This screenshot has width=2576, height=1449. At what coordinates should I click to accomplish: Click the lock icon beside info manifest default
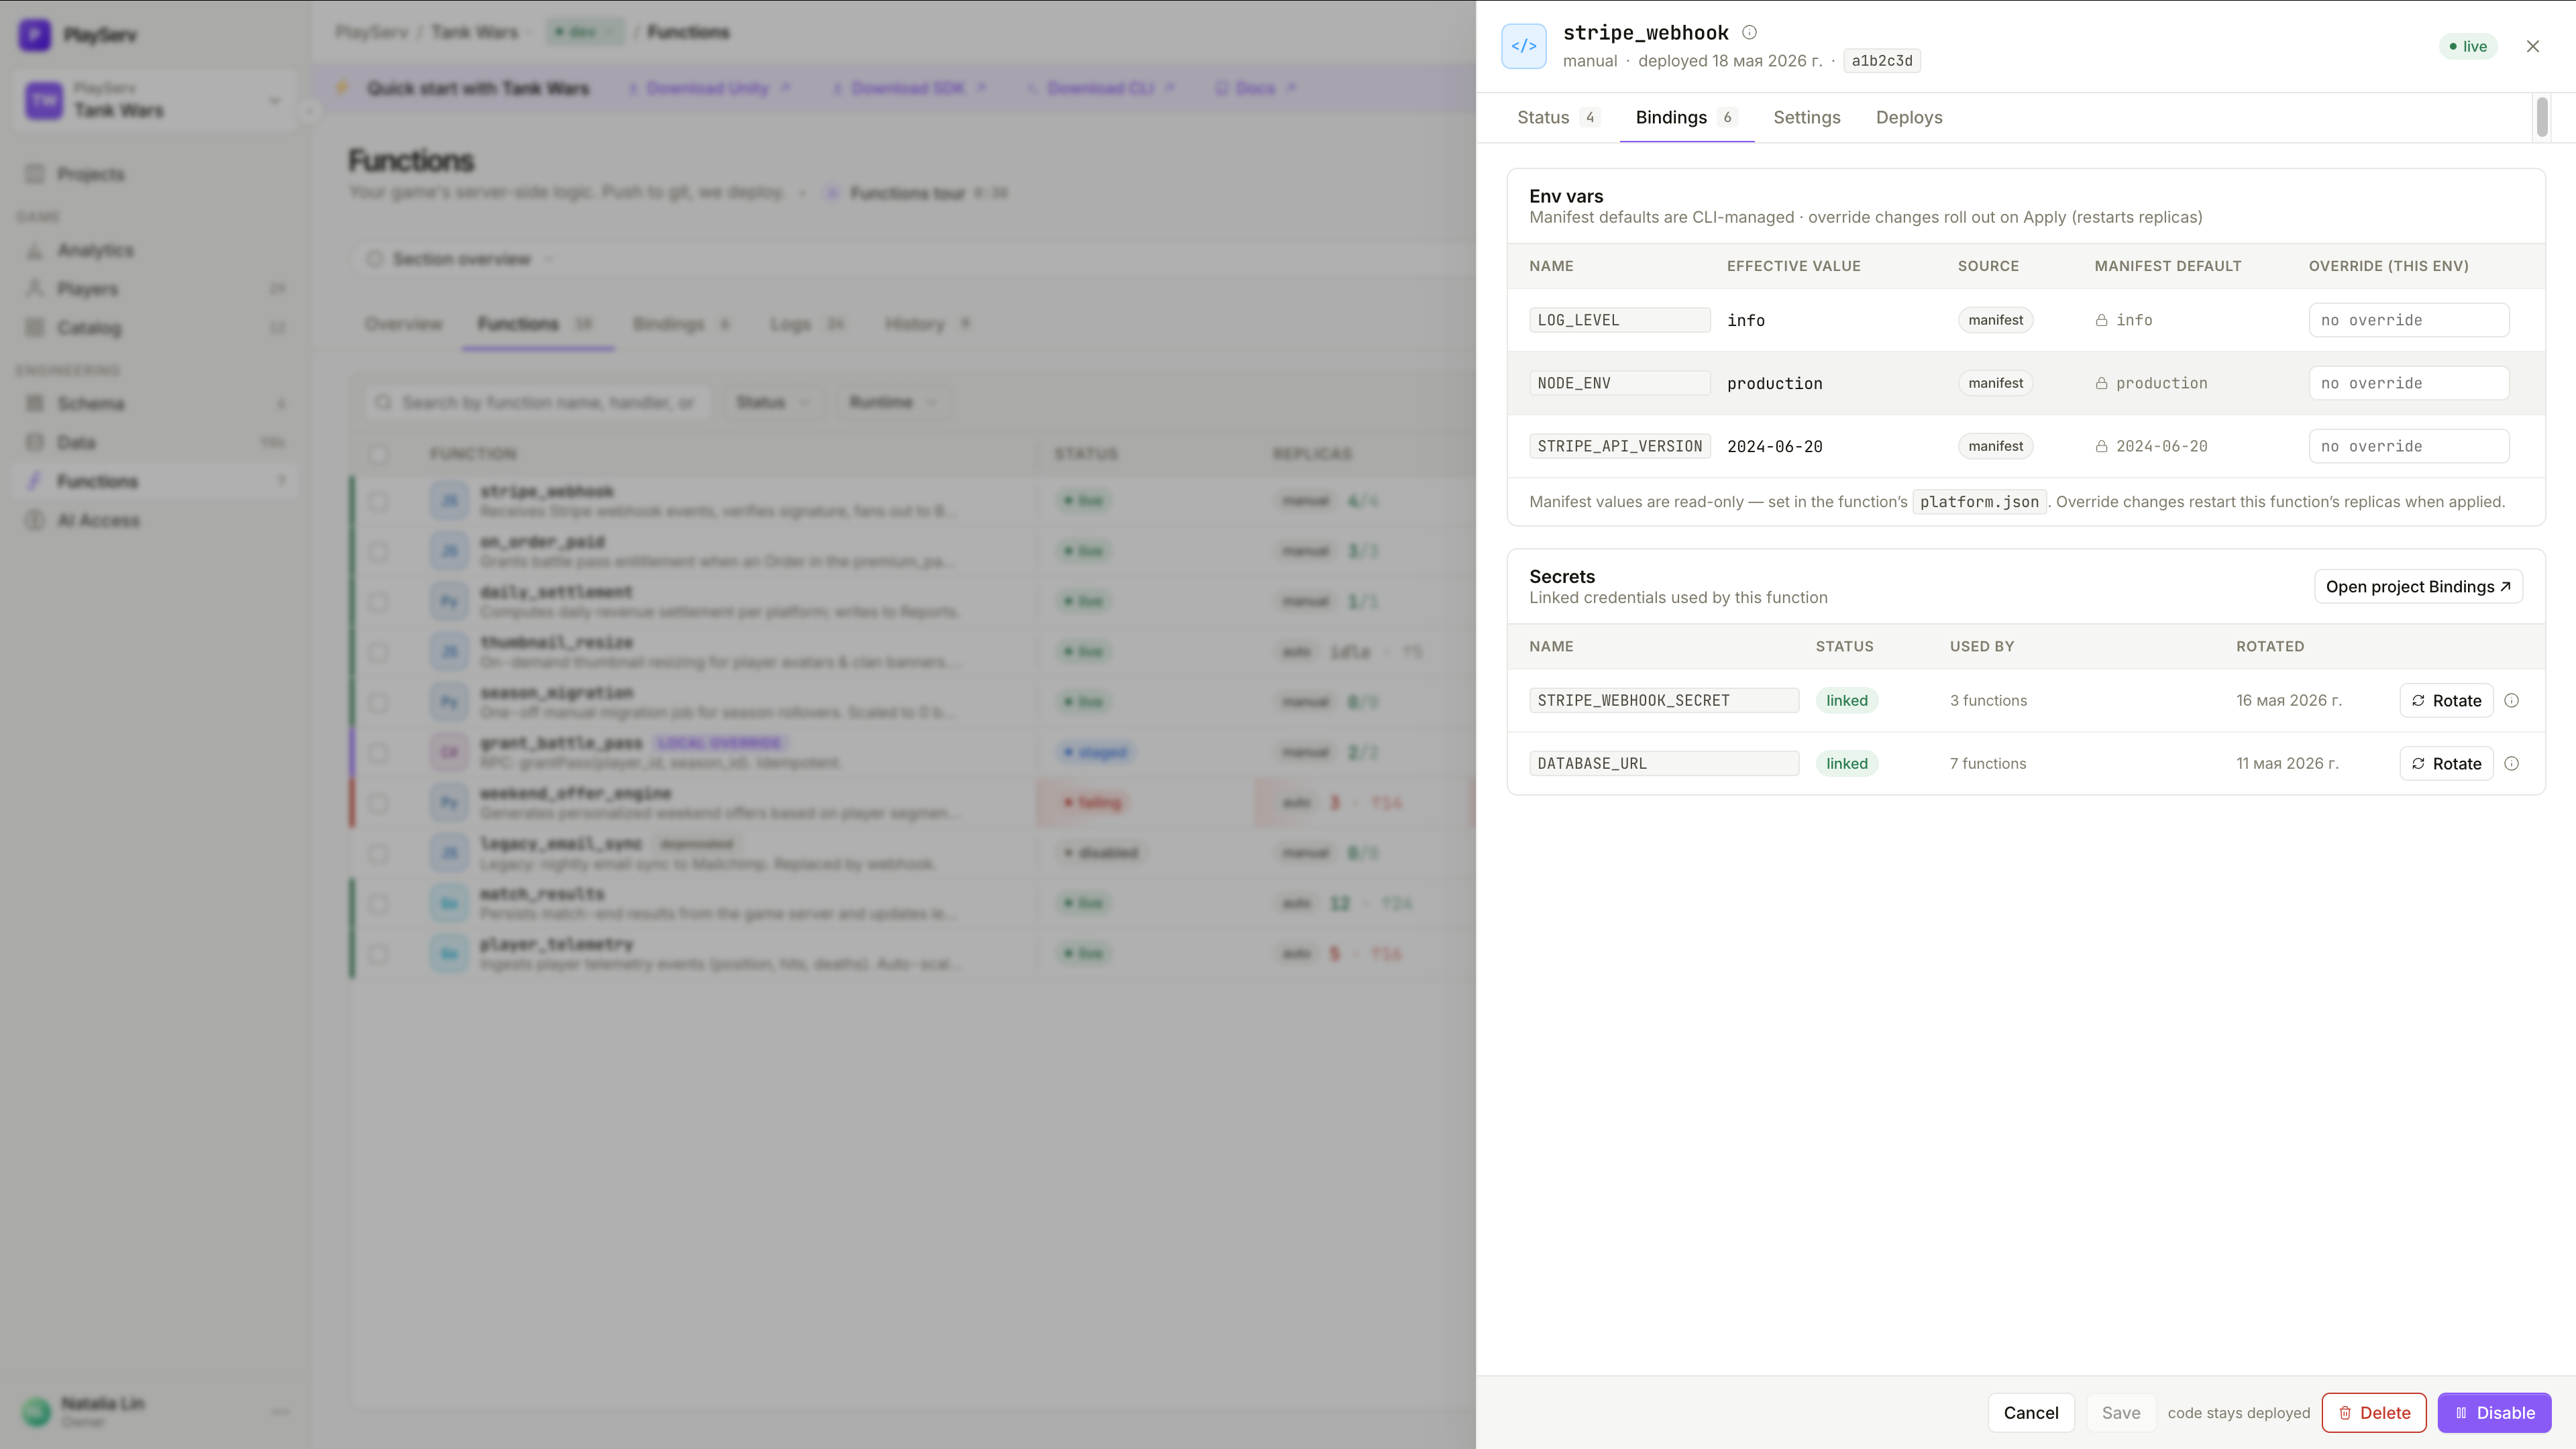click(x=2101, y=320)
